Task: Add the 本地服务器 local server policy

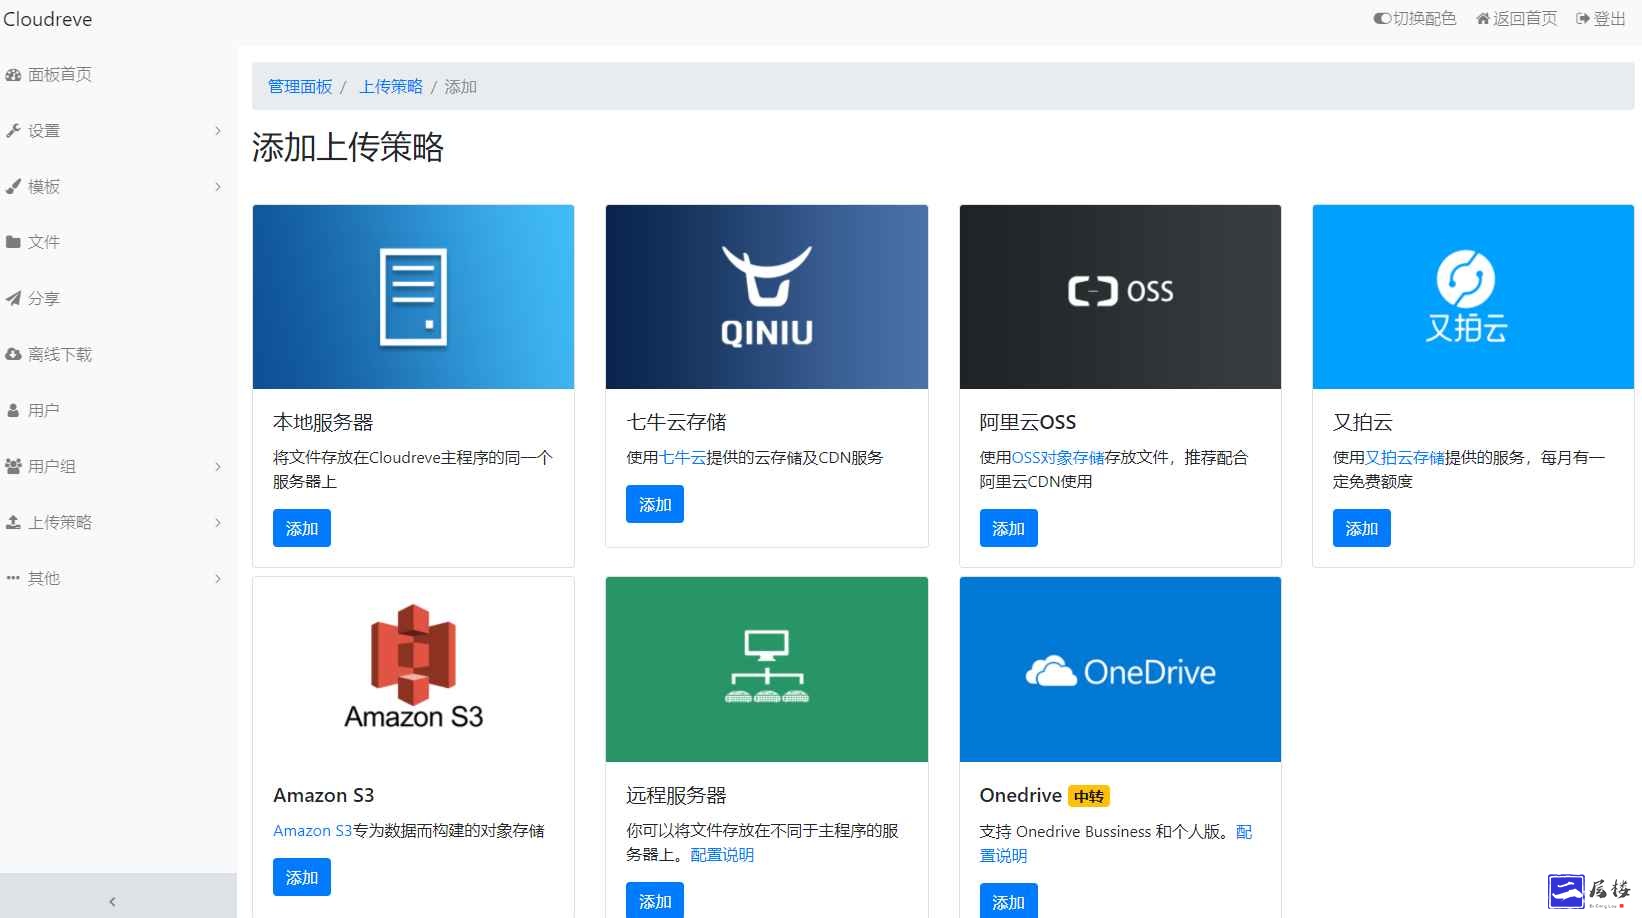Action: [x=302, y=528]
